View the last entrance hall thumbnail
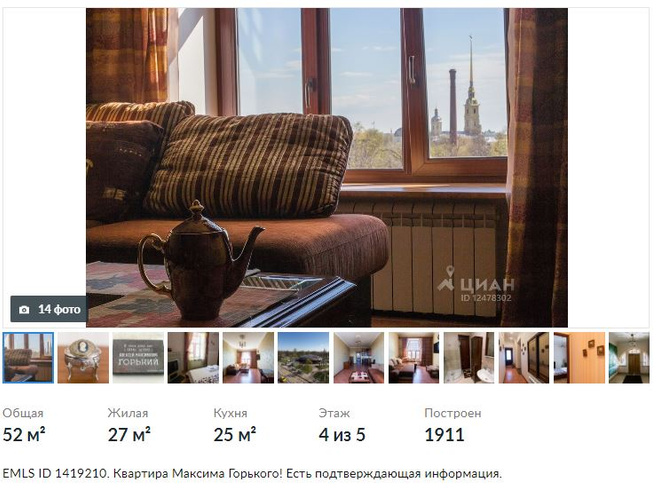This screenshot has width=660, height=498. pyautogui.click(x=629, y=358)
